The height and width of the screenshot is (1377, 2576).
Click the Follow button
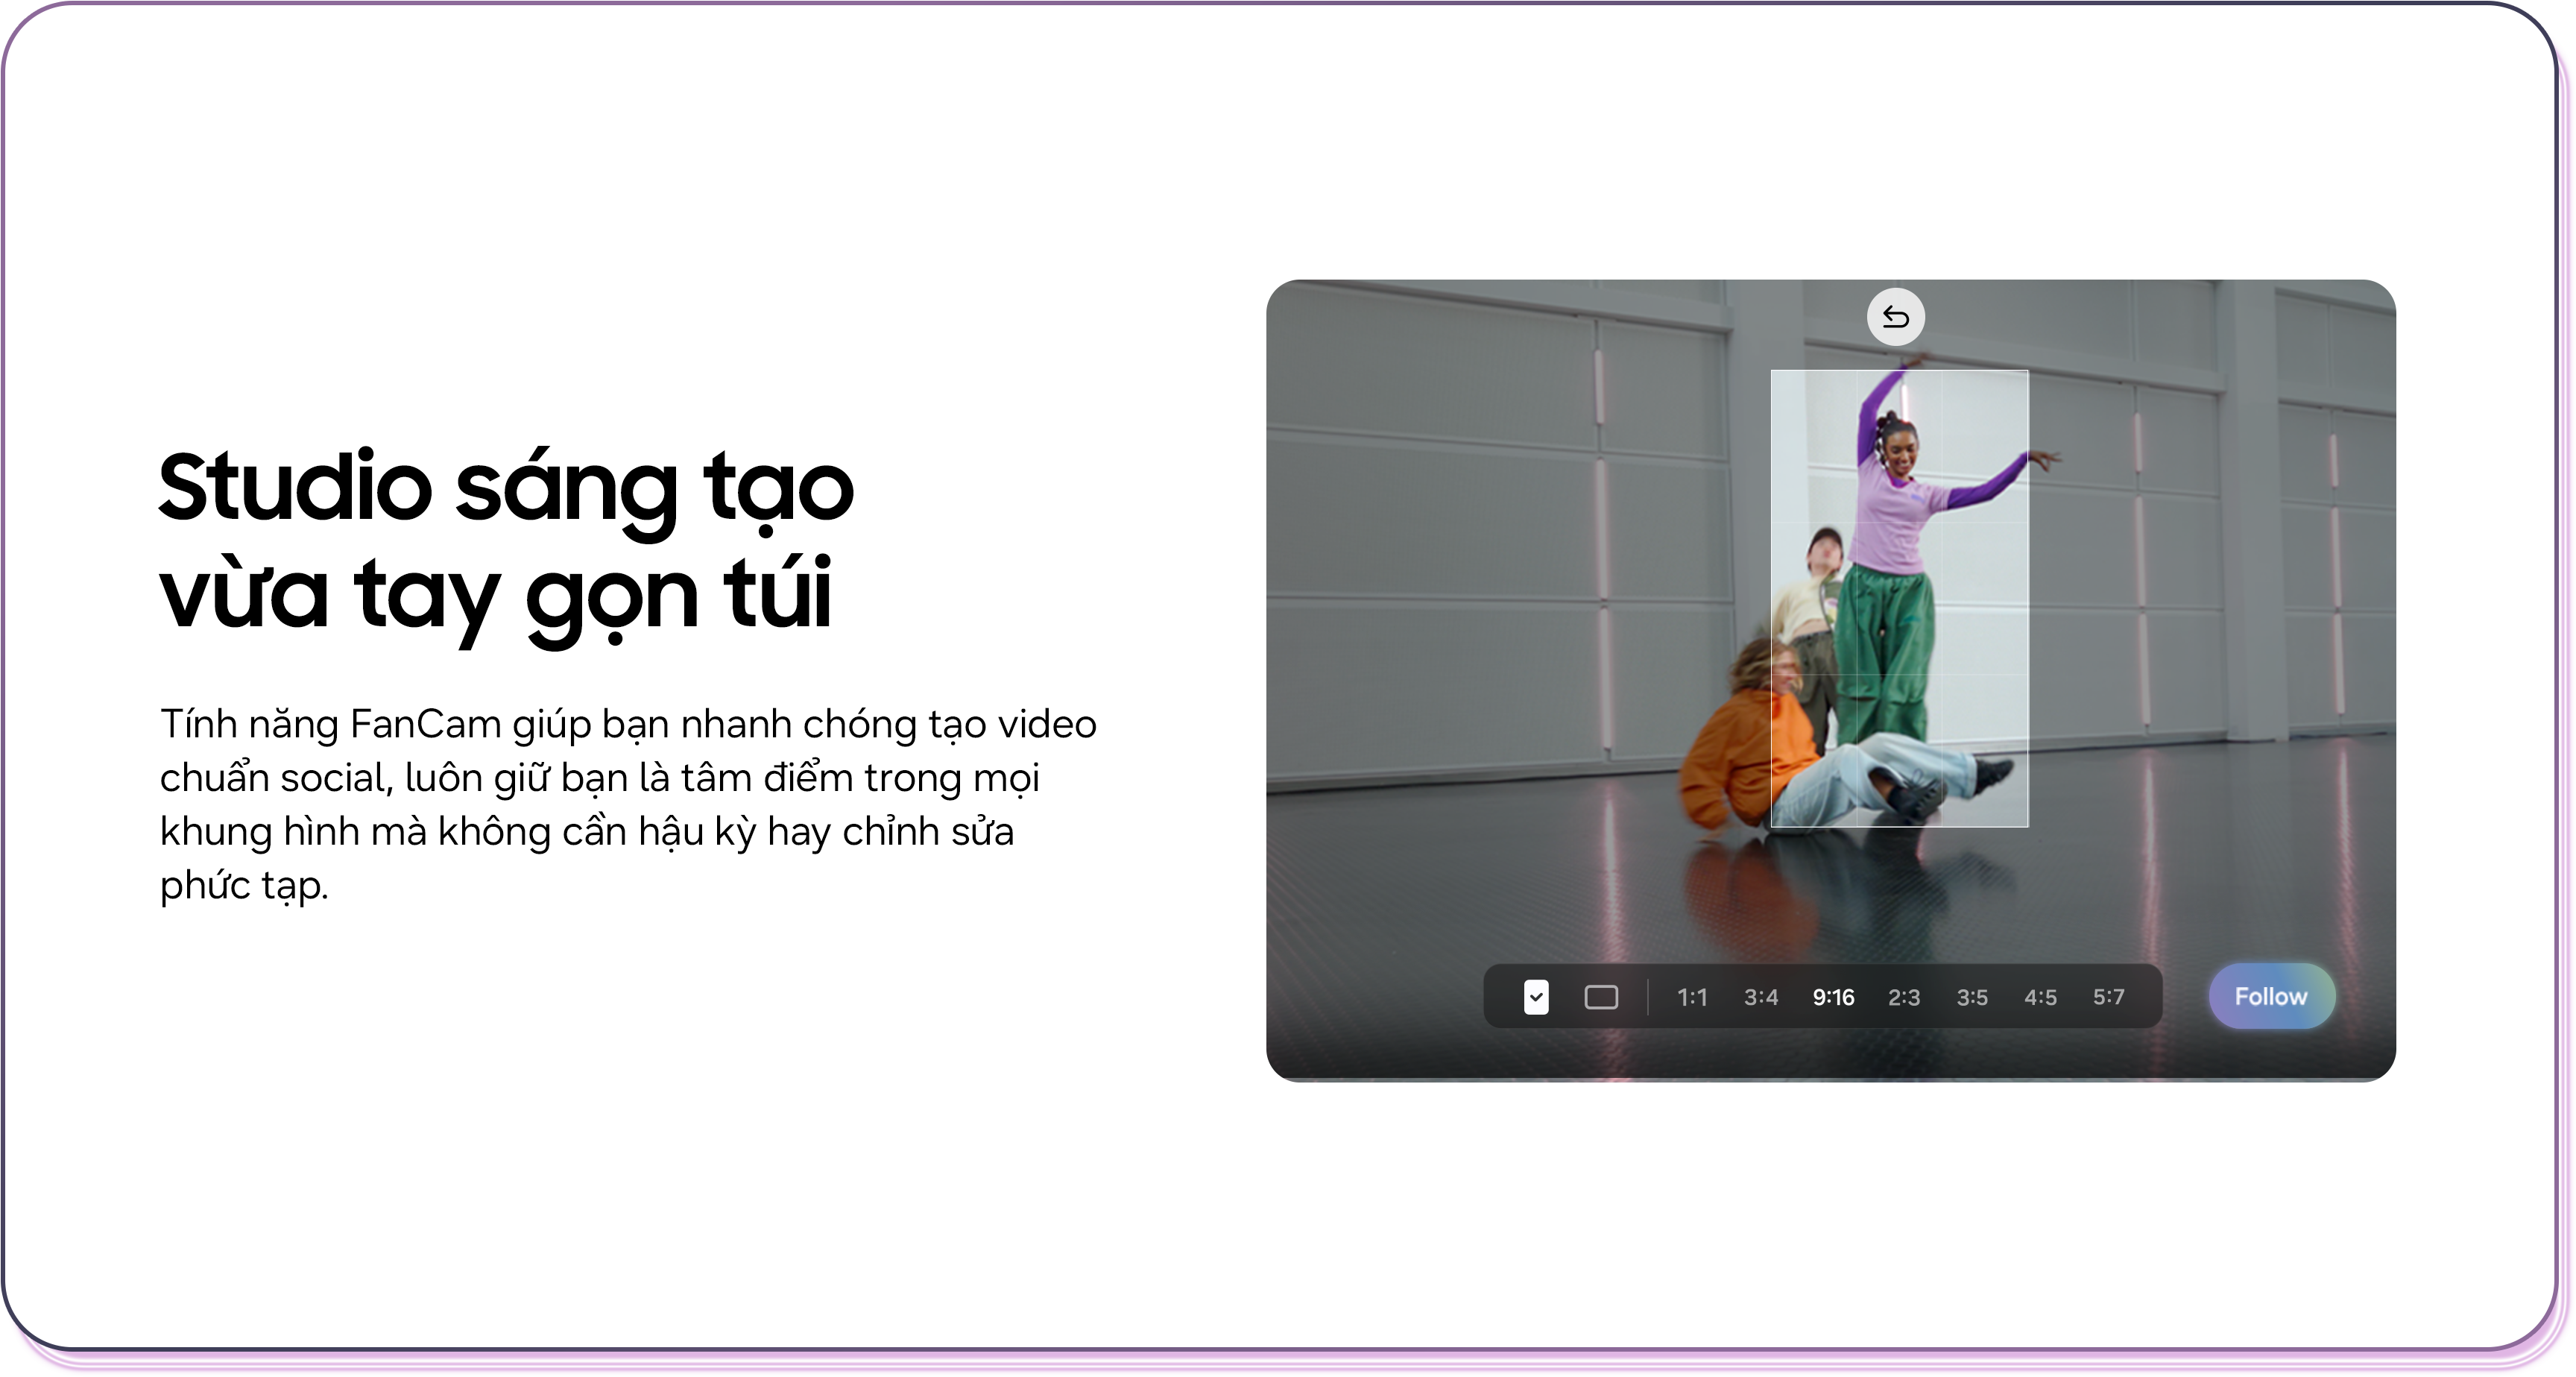click(x=2271, y=996)
